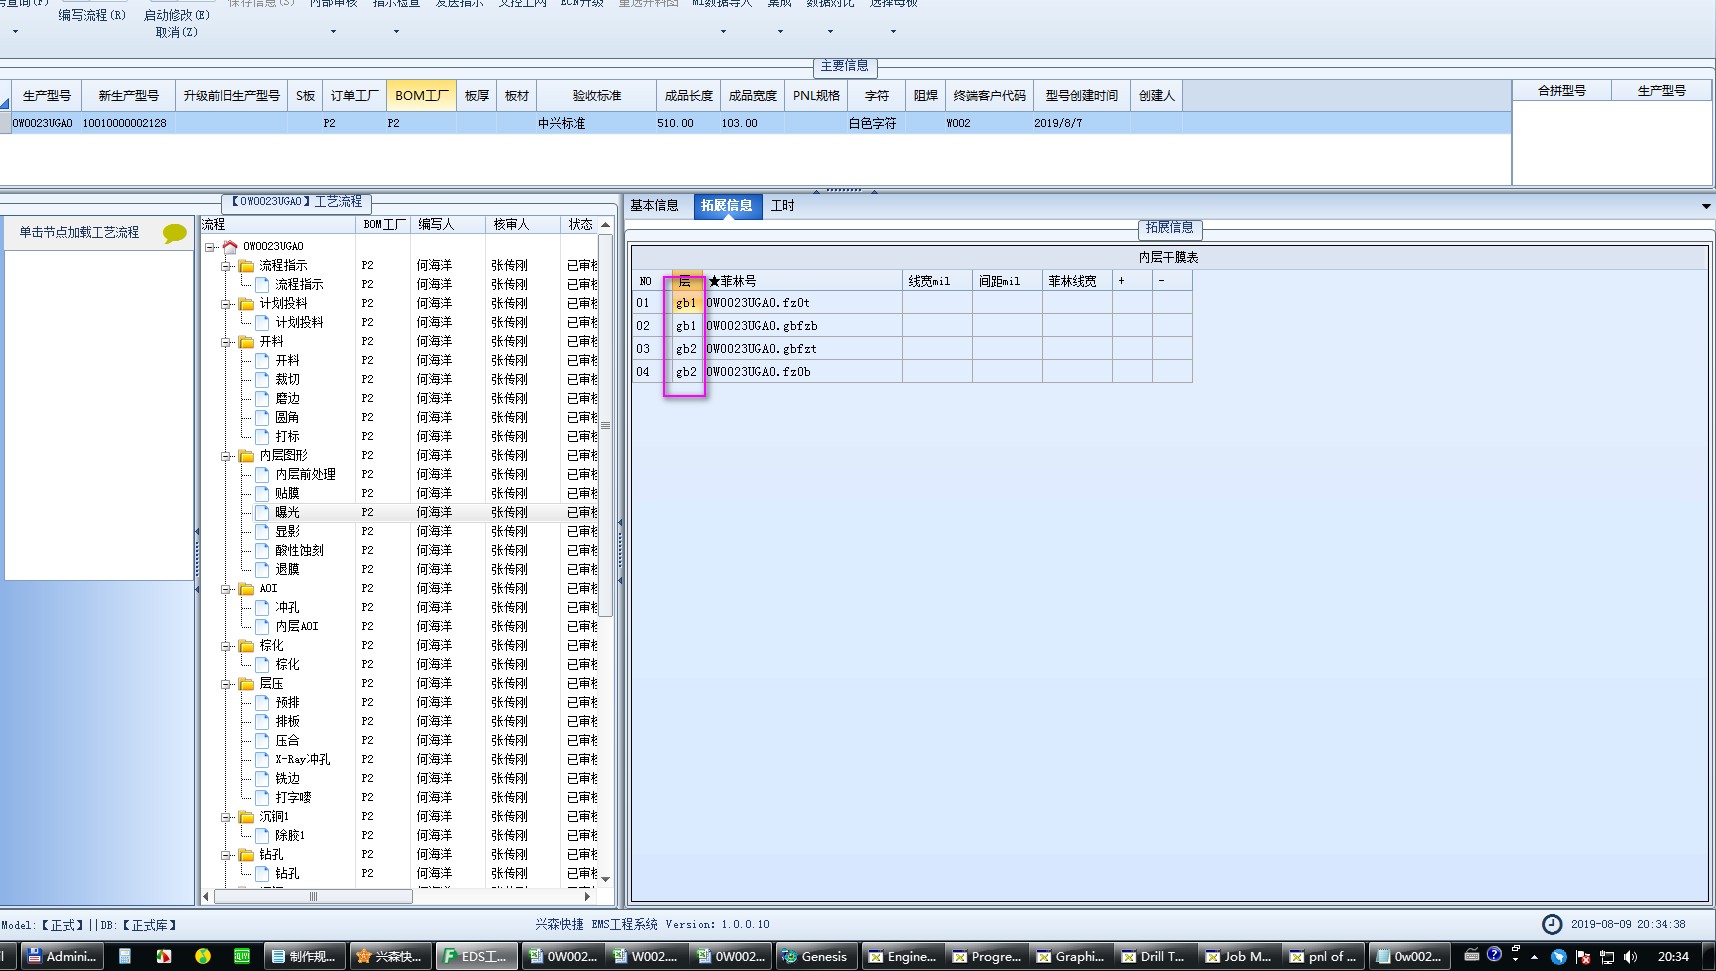
Task: Switch to the 基本信息 tab
Action: (654, 206)
